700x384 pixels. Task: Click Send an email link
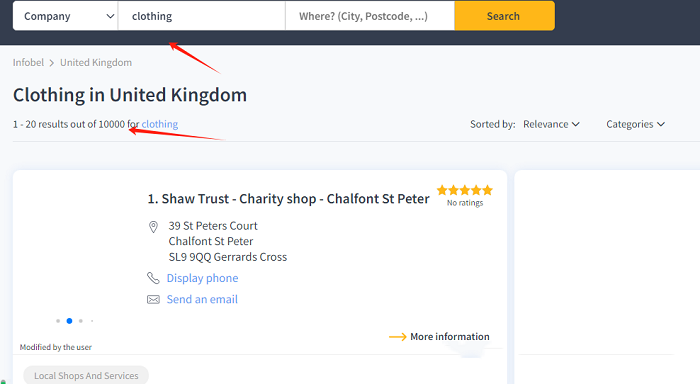tap(202, 299)
